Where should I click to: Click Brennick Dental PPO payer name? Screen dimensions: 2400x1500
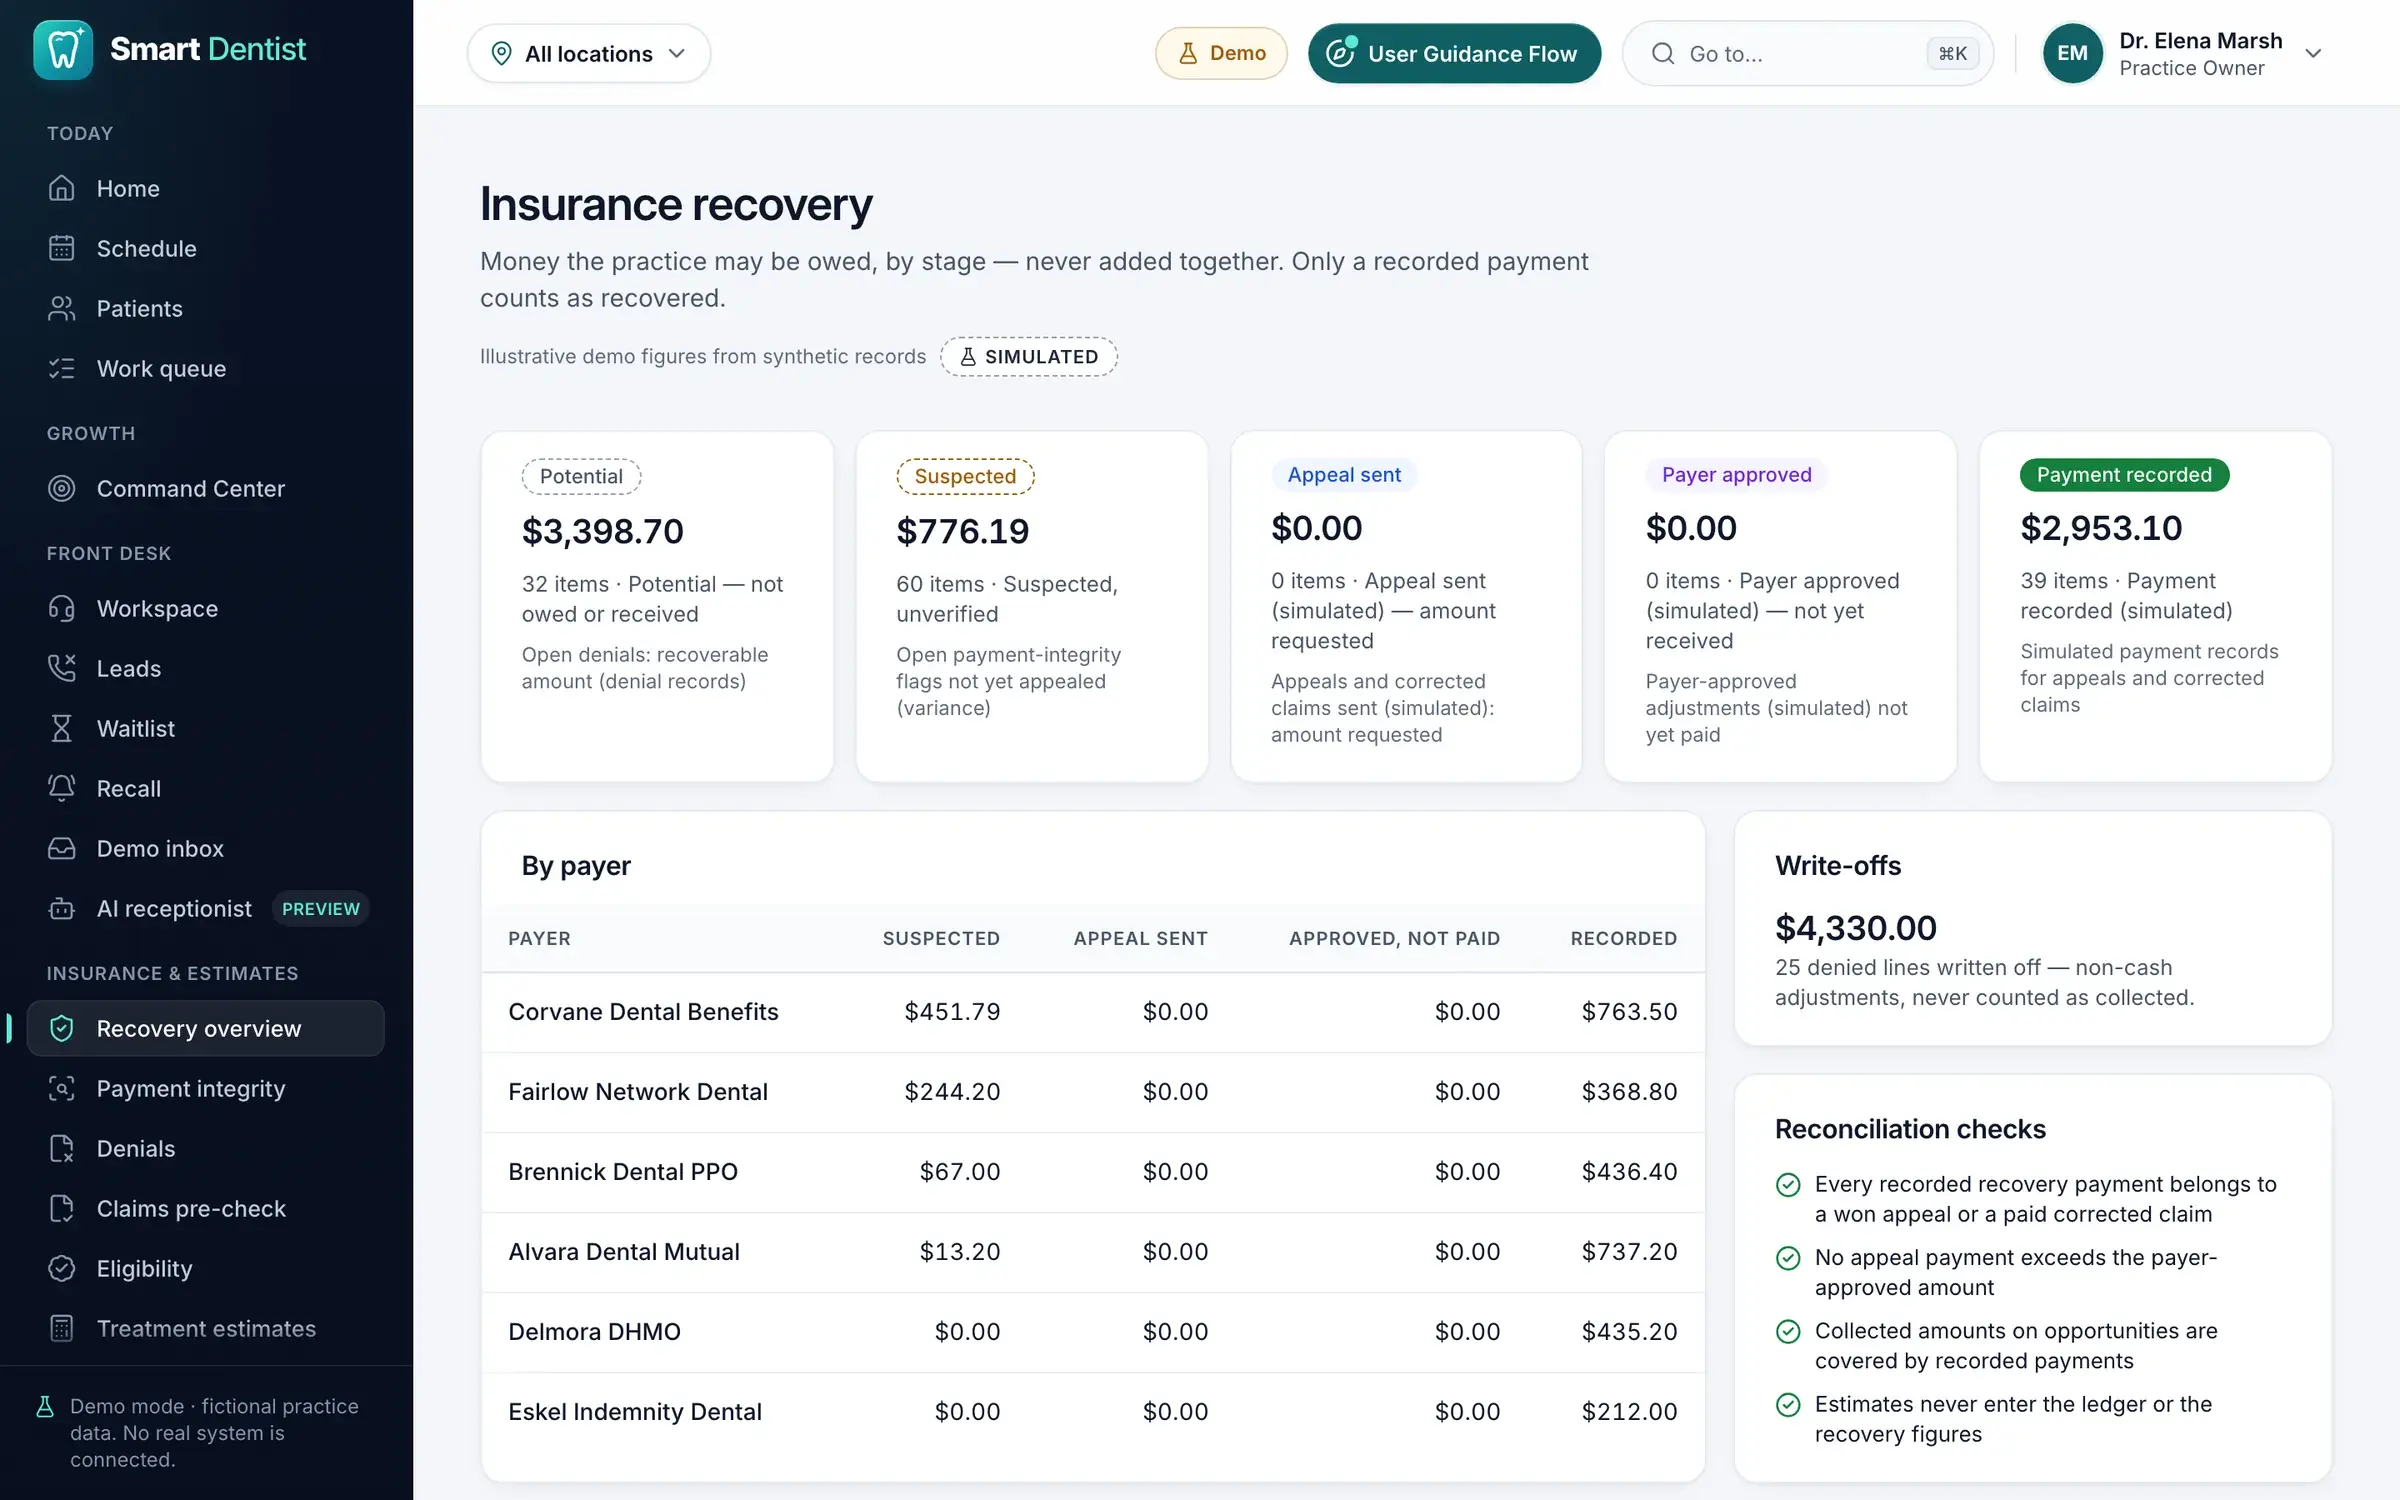(x=623, y=1171)
